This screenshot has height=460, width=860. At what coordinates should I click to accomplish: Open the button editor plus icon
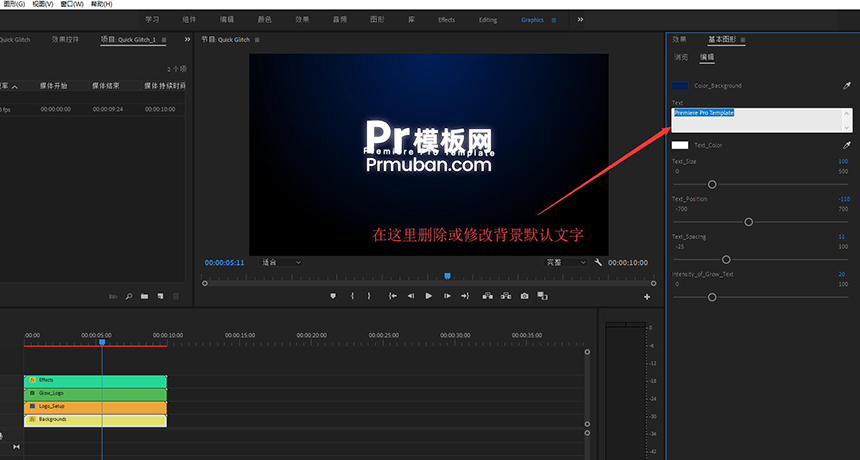[647, 297]
